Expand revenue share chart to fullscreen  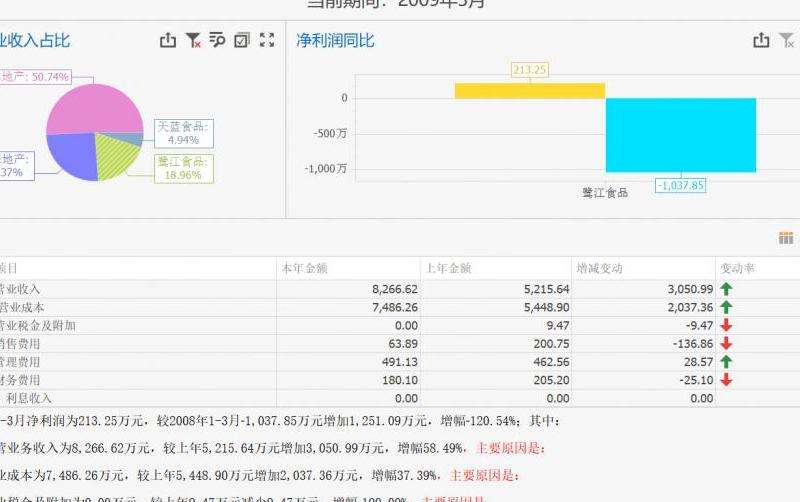pyautogui.click(x=267, y=41)
